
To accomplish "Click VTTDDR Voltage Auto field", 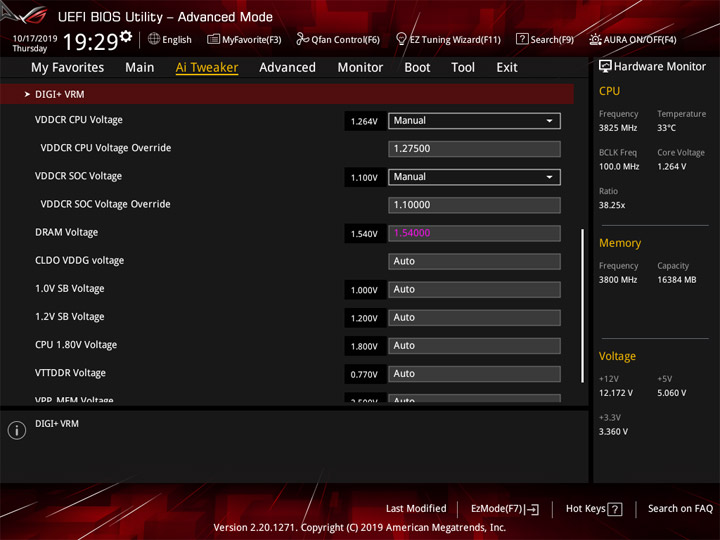I will (474, 374).
